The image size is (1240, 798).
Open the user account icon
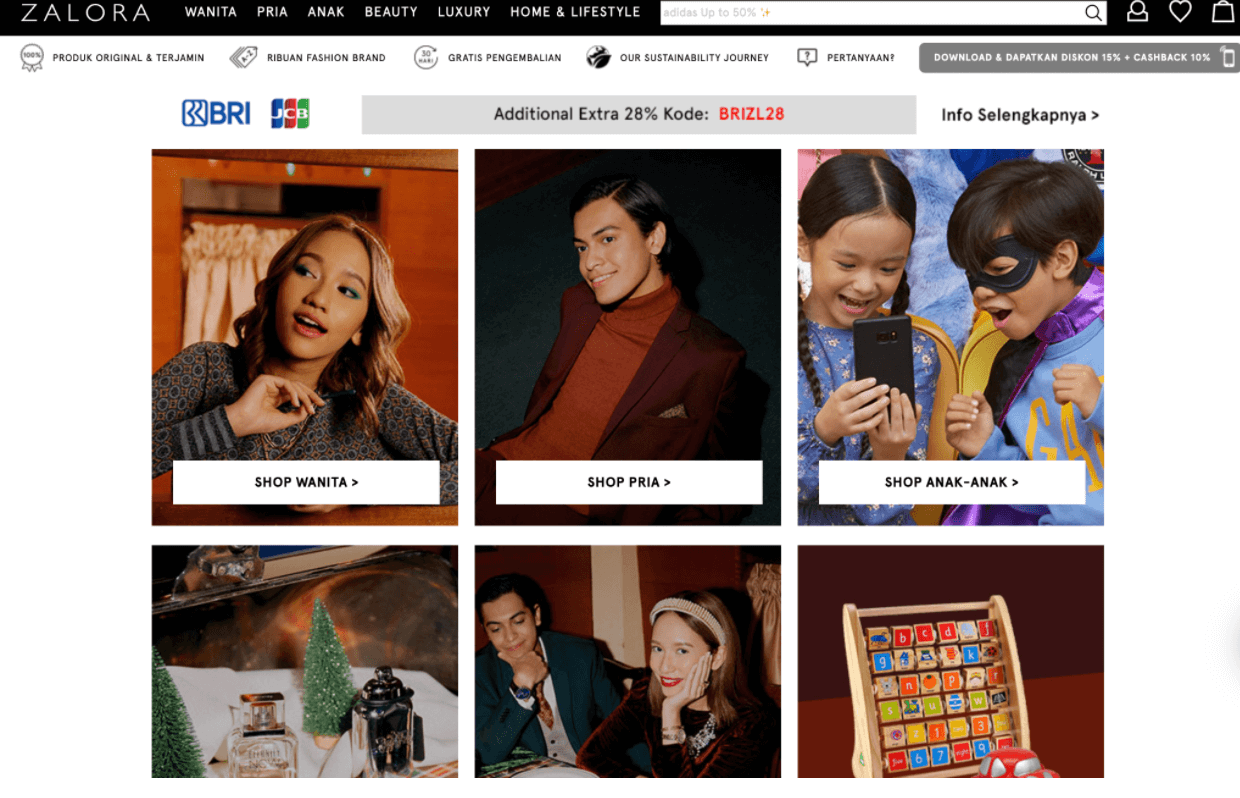coord(1137,12)
